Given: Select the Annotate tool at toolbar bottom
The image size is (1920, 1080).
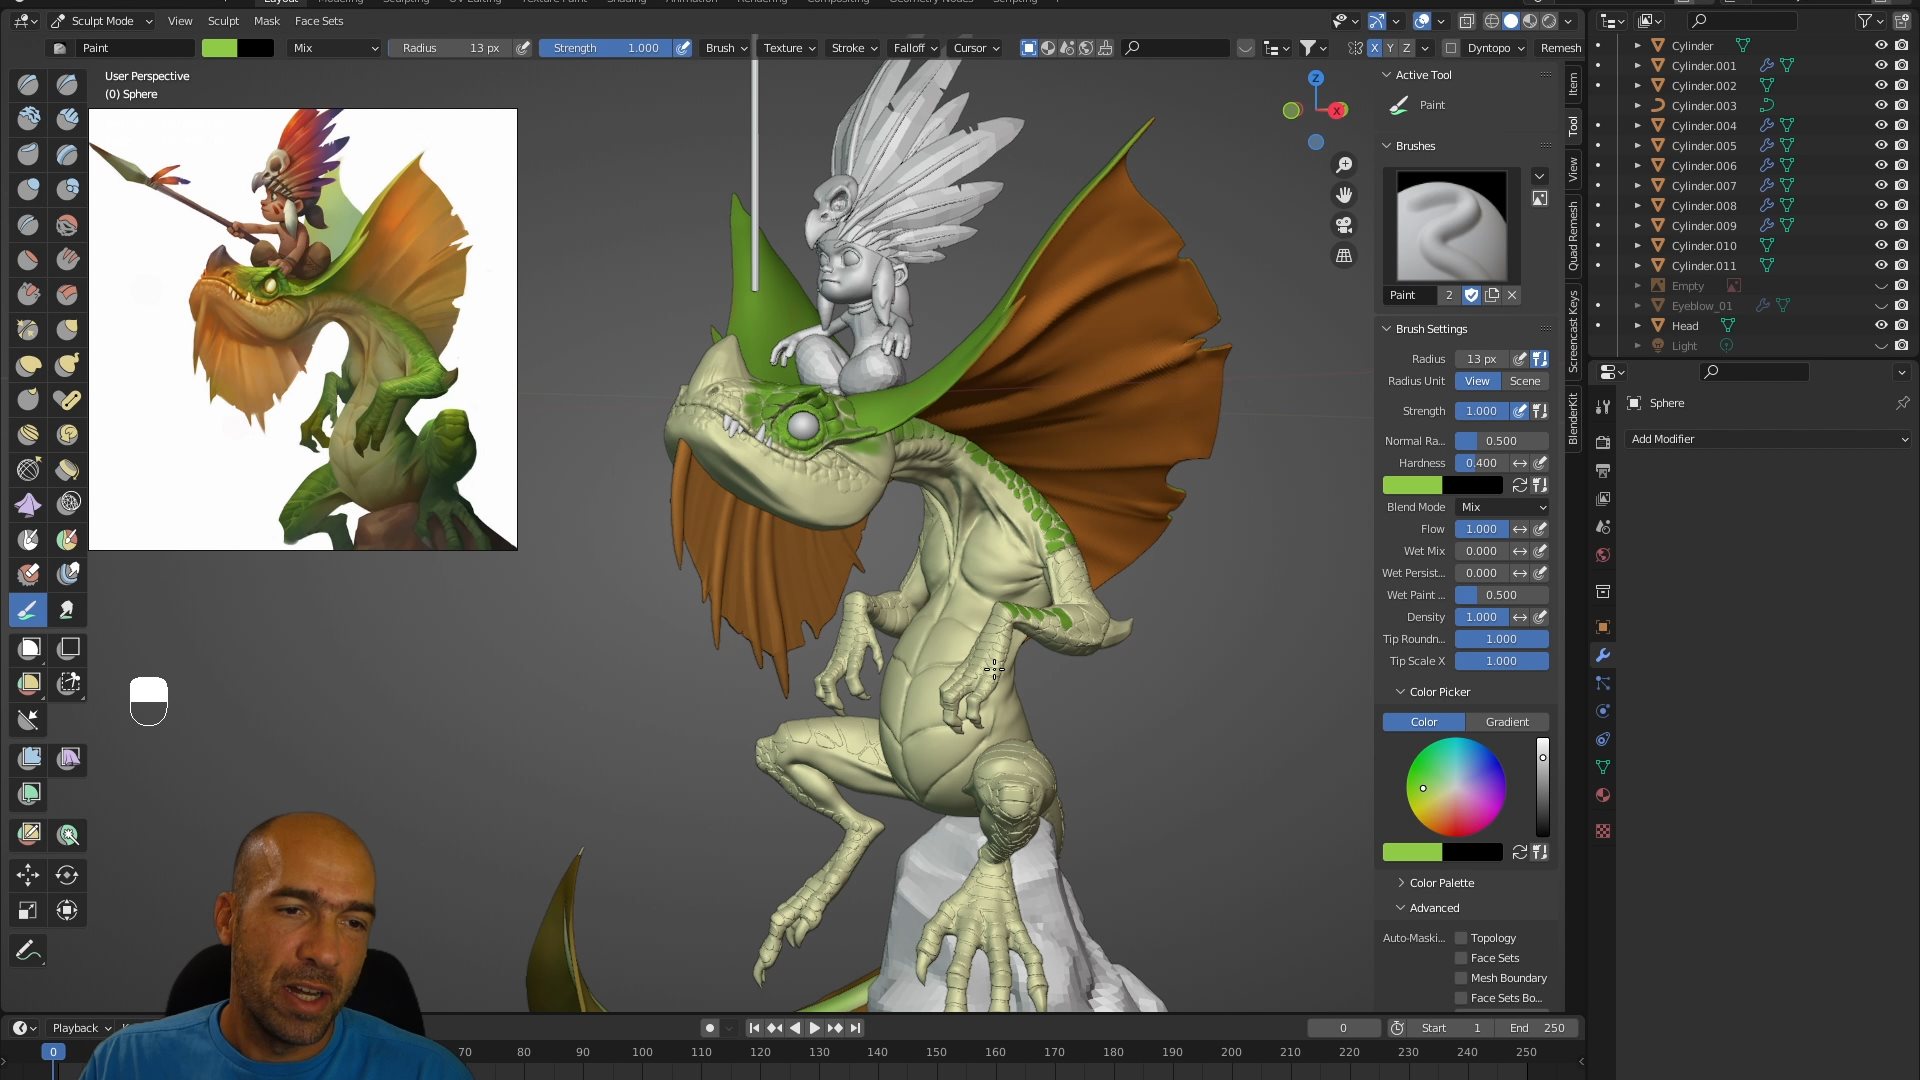Looking at the screenshot, I should (x=27, y=949).
